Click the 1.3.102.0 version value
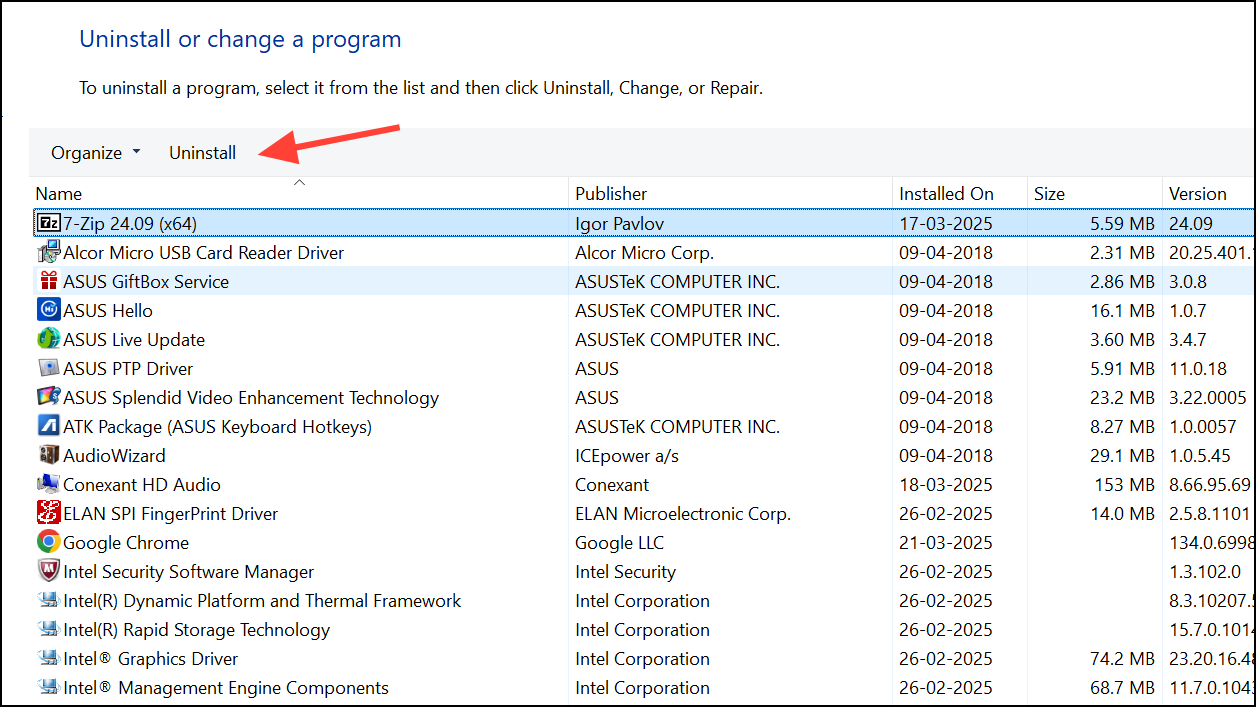1256x707 pixels. click(x=1204, y=572)
